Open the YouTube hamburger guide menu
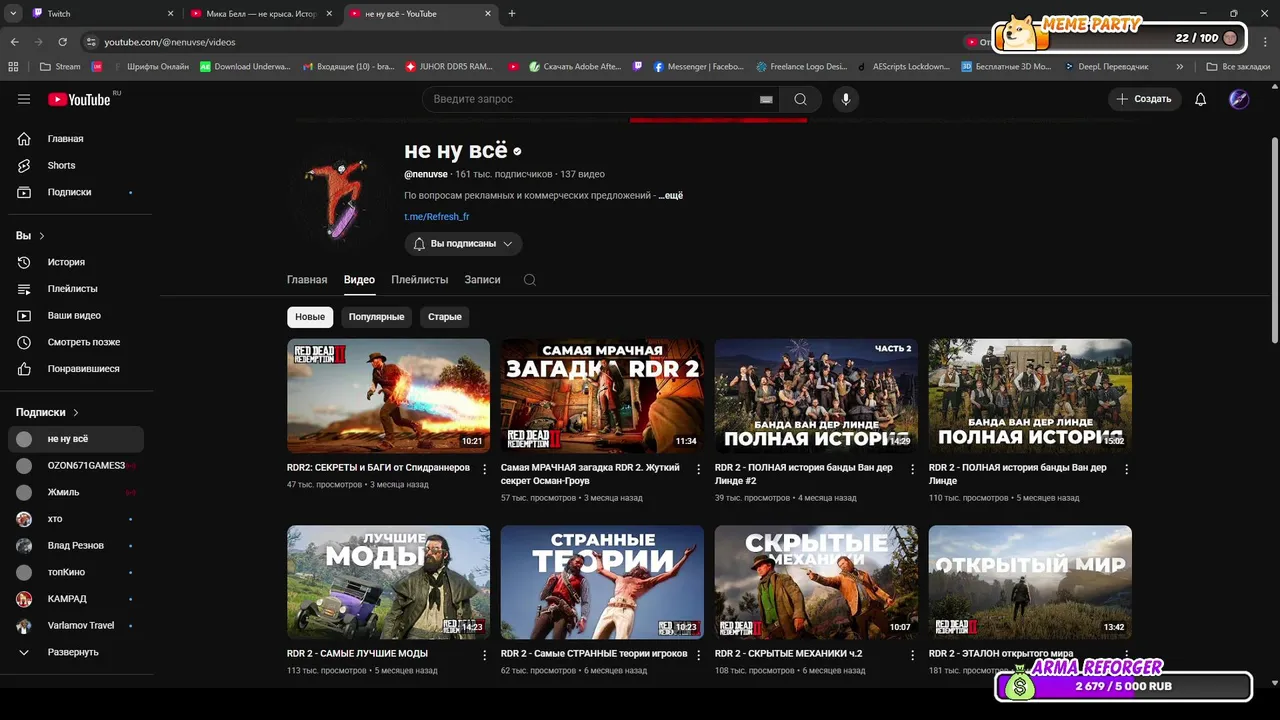1280x720 pixels. pos(24,99)
